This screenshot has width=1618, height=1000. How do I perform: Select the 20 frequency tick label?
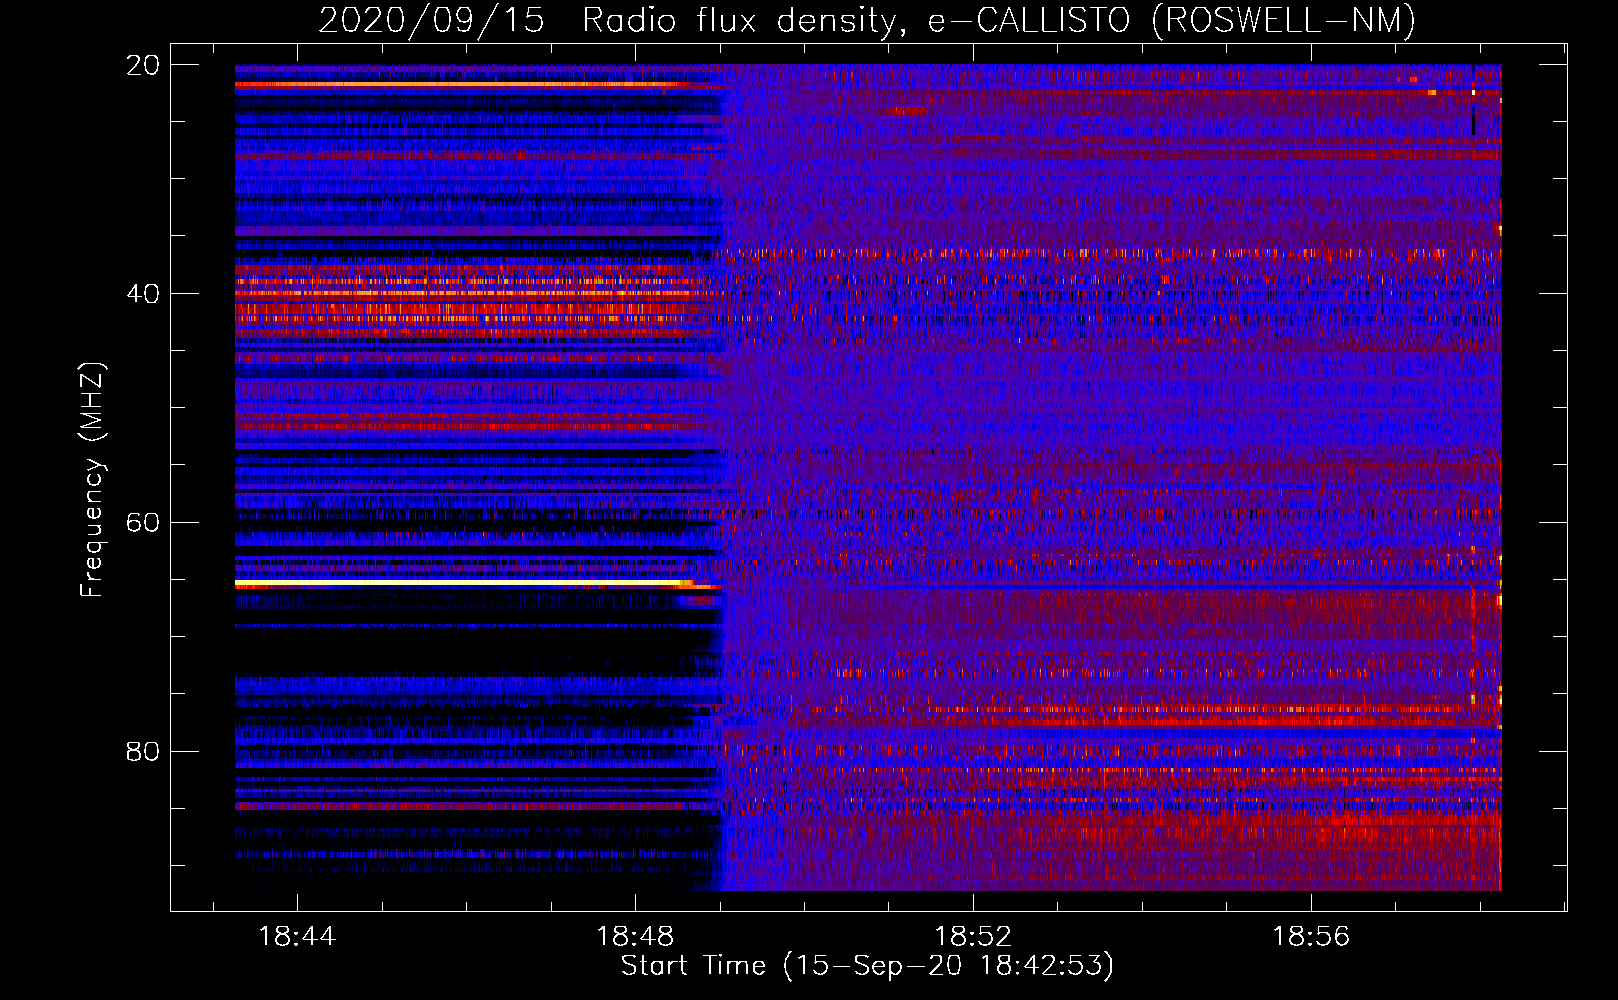(142, 65)
